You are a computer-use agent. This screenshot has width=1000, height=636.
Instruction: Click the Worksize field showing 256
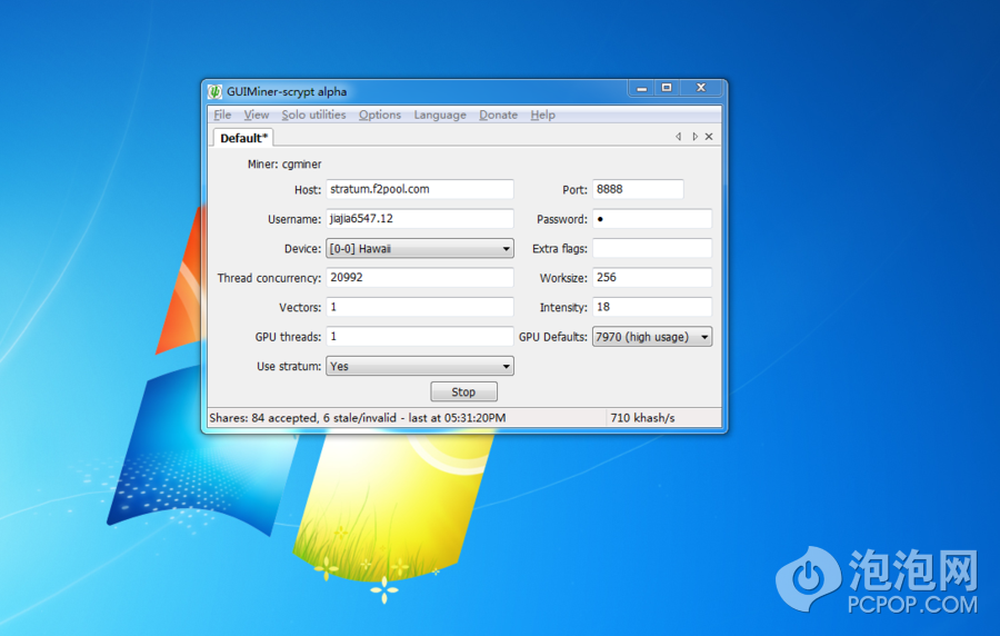click(x=652, y=277)
